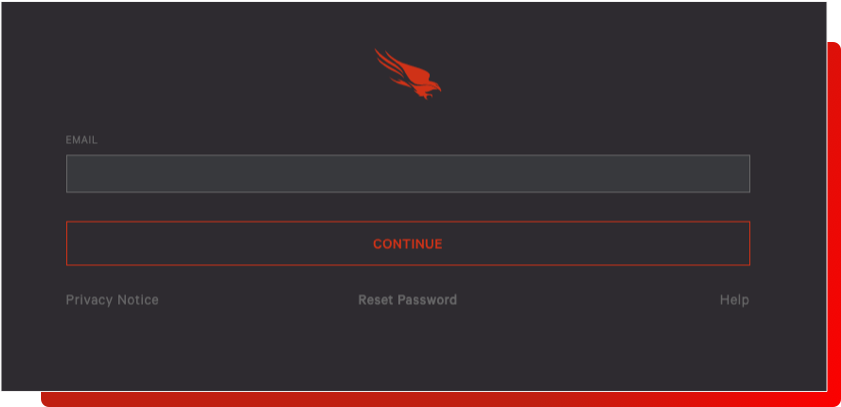Click the gray email entry box
Screen dimensions: 841x407
pos(408,174)
